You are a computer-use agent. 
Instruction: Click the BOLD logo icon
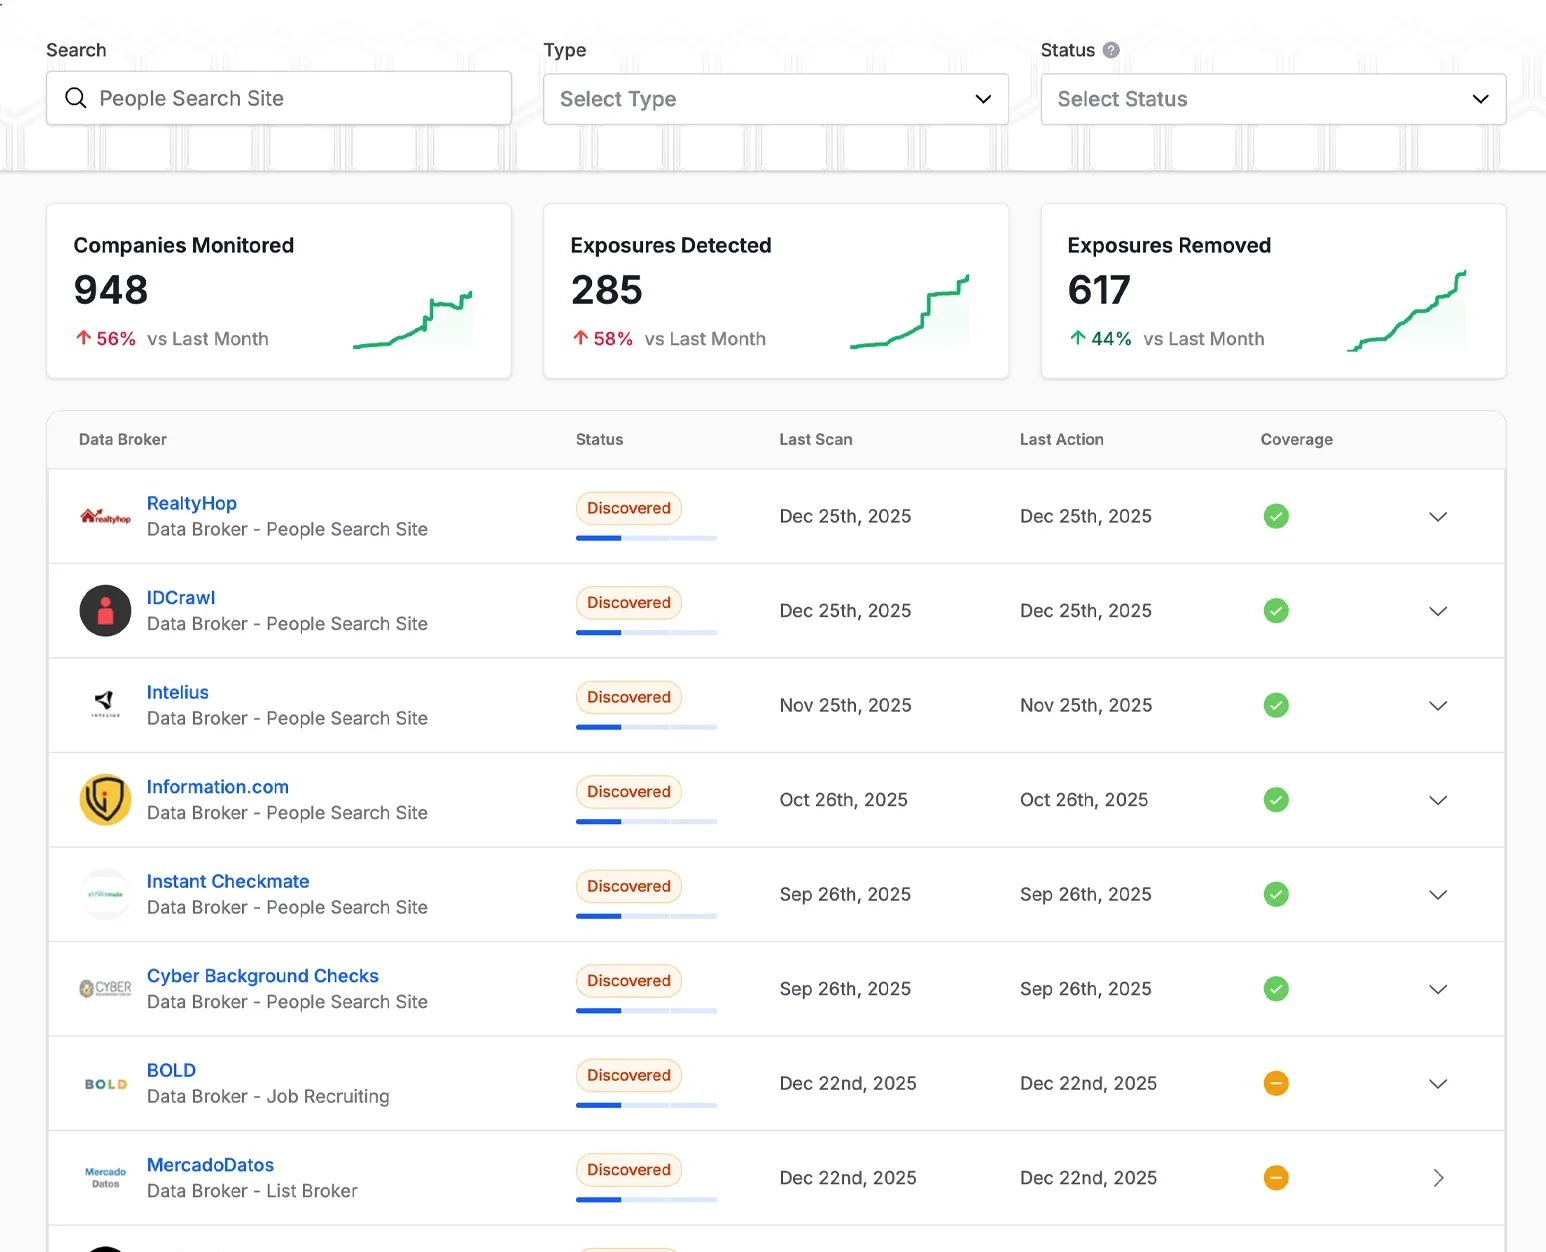pos(105,1084)
